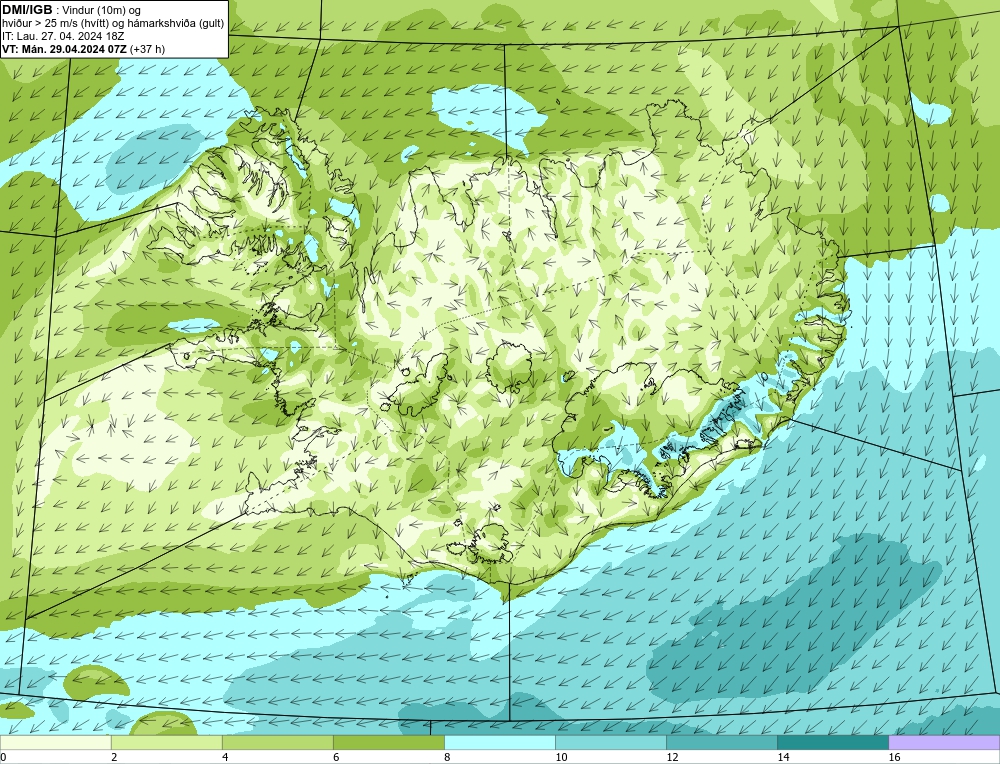
Task: Click the dark teal 14–16 legend swatch
Action: [x=832, y=742]
